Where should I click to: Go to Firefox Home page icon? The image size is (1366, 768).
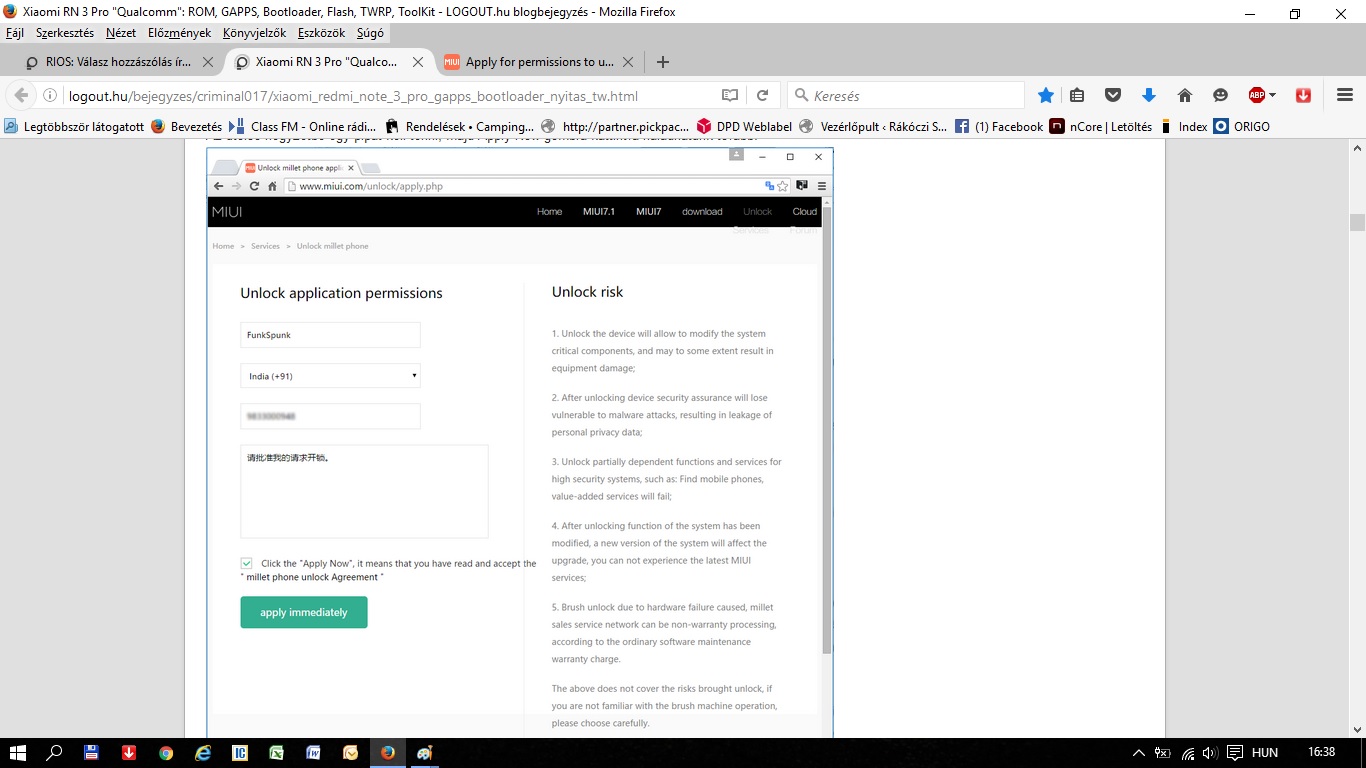1185,95
